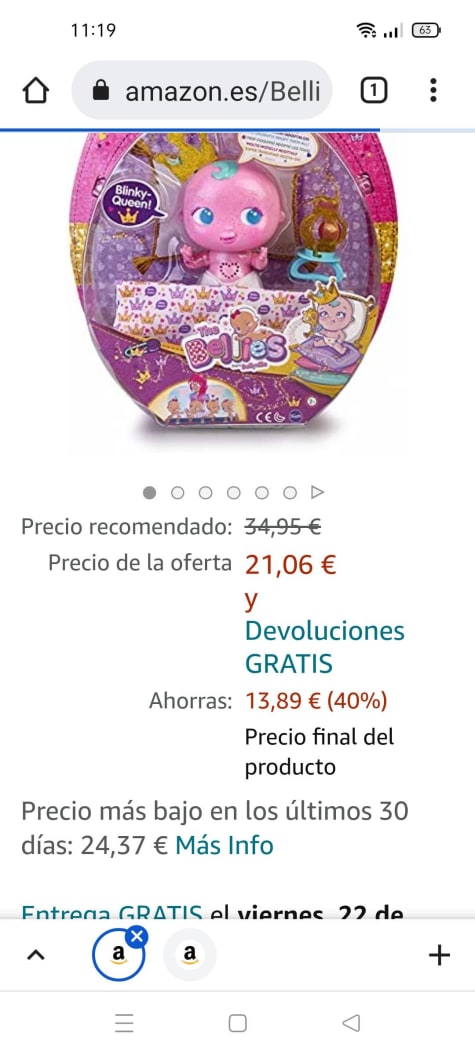This screenshot has height=1056, width=475.
Task: Switch to the second Amazon tab icon
Action: coord(189,954)
